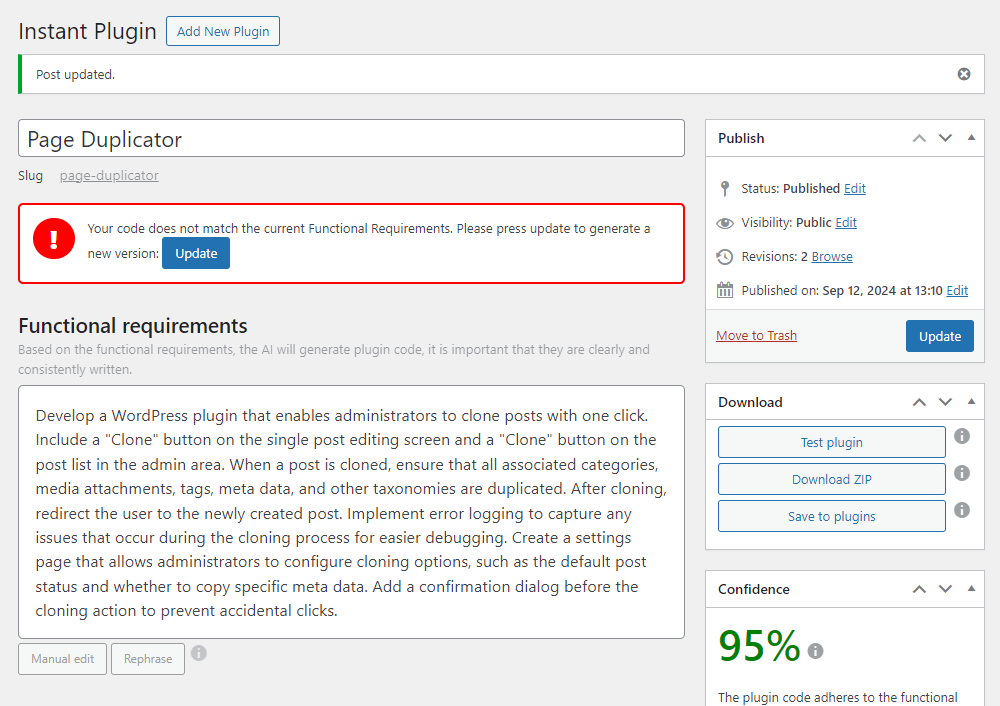Click Move to Trash link
The width and height of the screenshot is (1000, 706).
pos(756,336)
